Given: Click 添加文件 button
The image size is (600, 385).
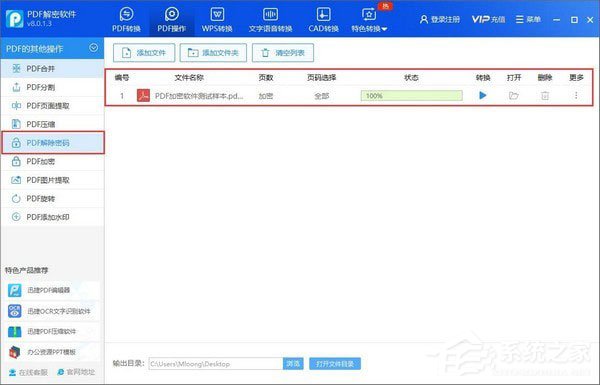Looking at the screenshot, I should (x=144, y=53).
